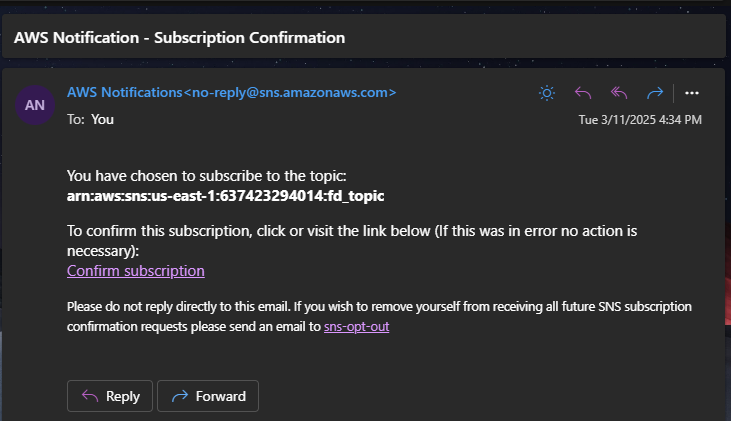The height and width of the screenshot is (421, 731).
Task: Open the Confirm subscription link
Action: point(136,271)
